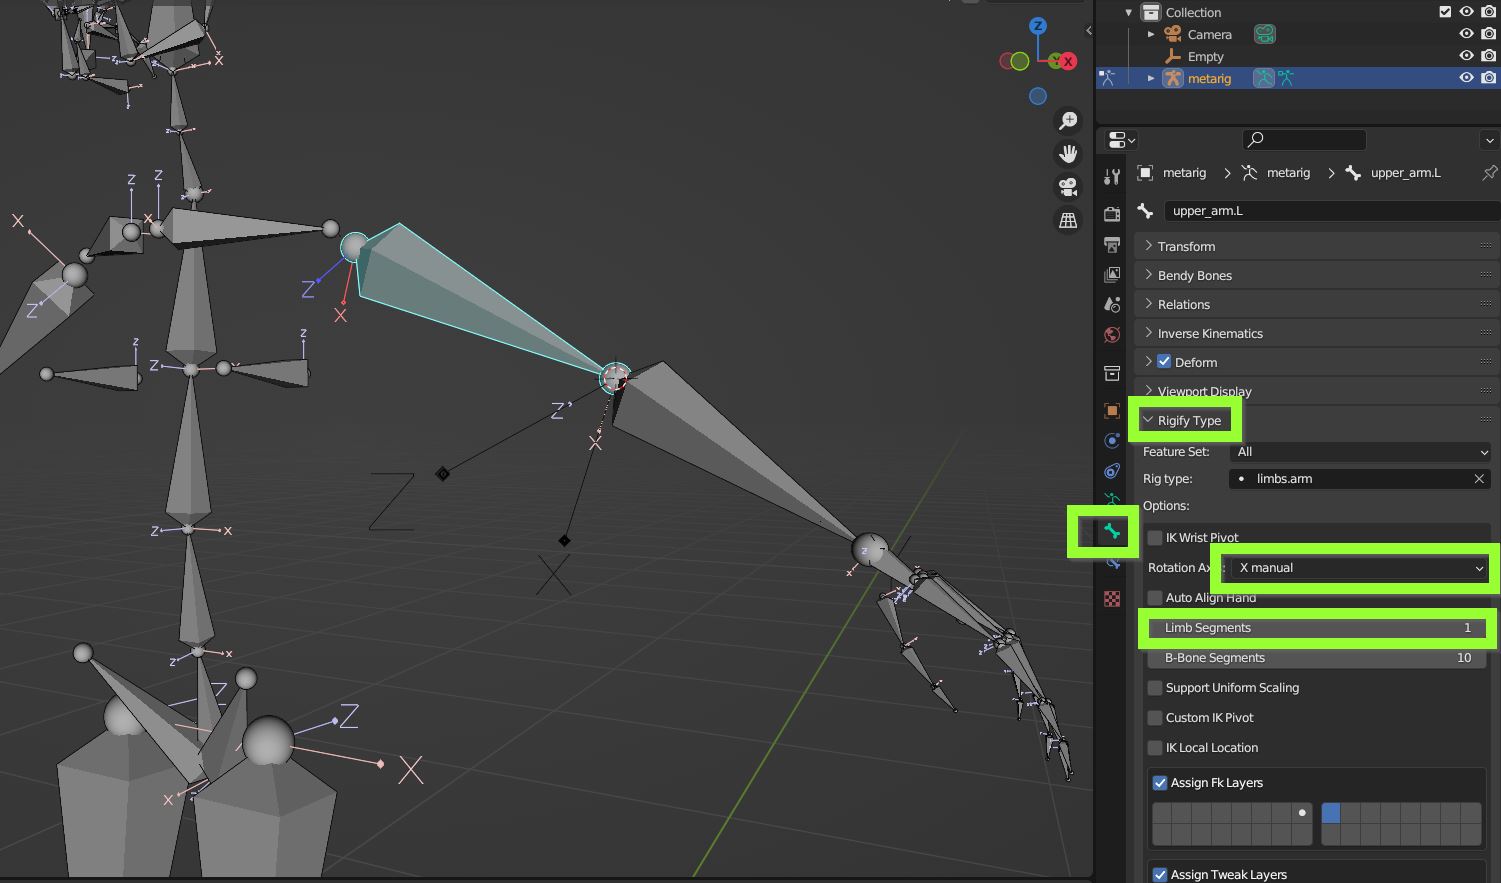Enable Support Uniform Scaling
The height and width of the screenshot is (883, 1501).
1155,687
